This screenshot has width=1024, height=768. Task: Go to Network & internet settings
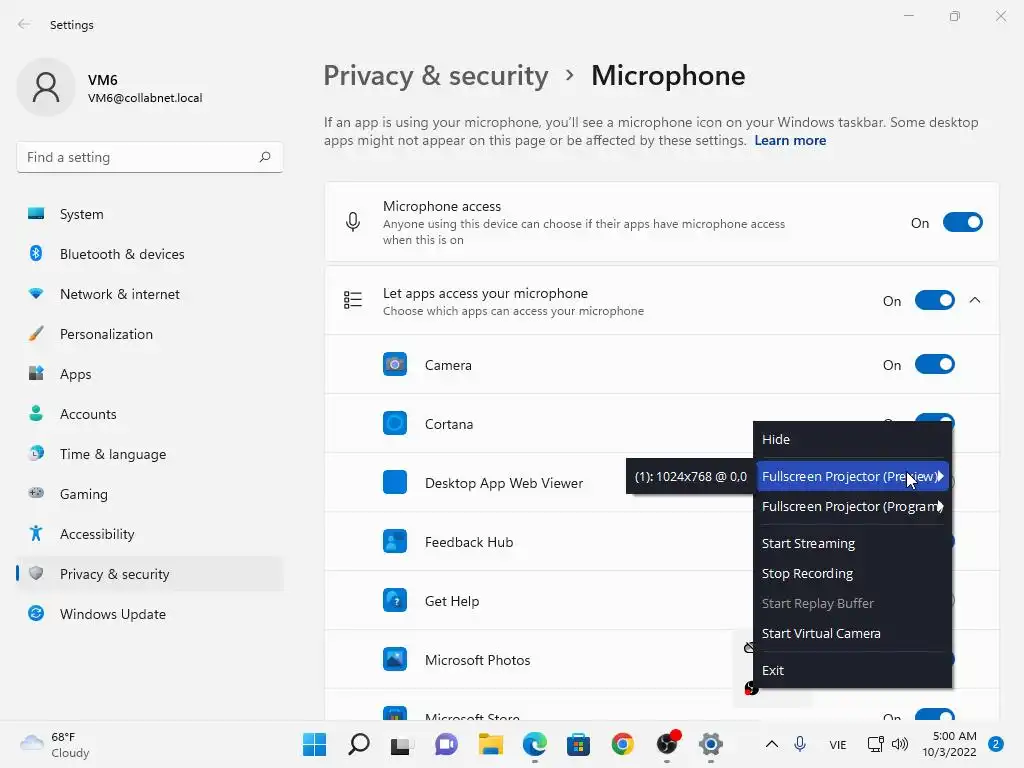pos(150,294)
